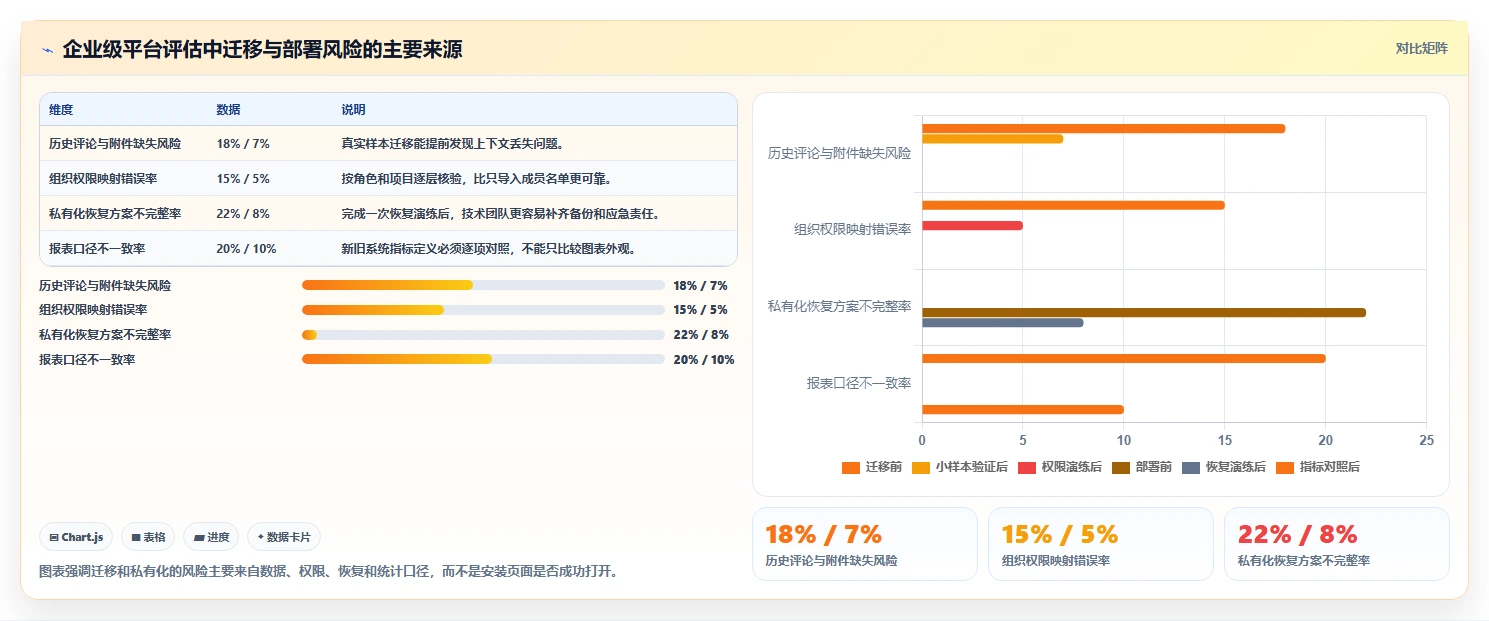Click the dashboard title 企业级平台评估

262,49
